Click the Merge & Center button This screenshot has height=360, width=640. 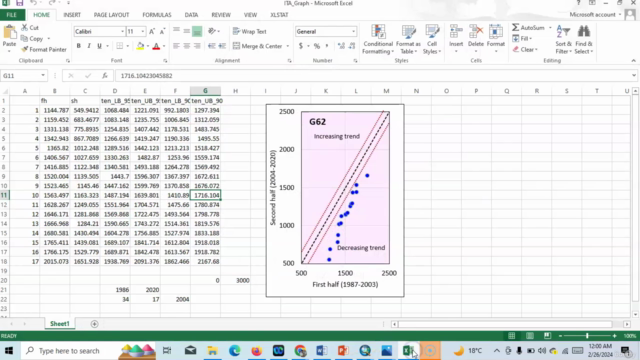click(258, 46)
